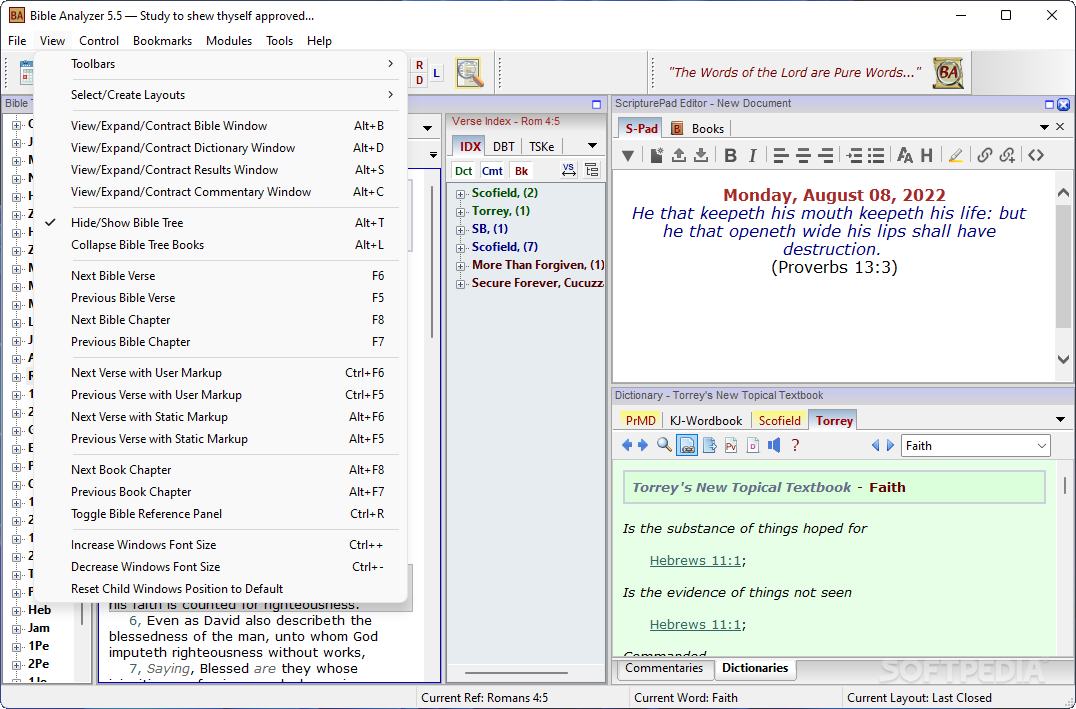Viewport: 1076px width, 709px height.
Task: Switch to the KJ-Wordbook tab
Action: 706,421
